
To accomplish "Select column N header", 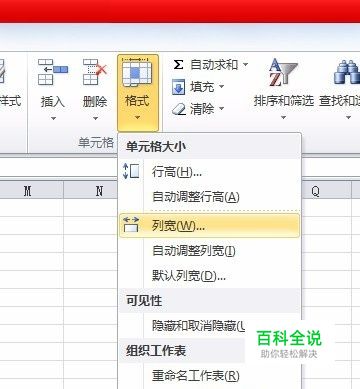I will click(90, 191).
